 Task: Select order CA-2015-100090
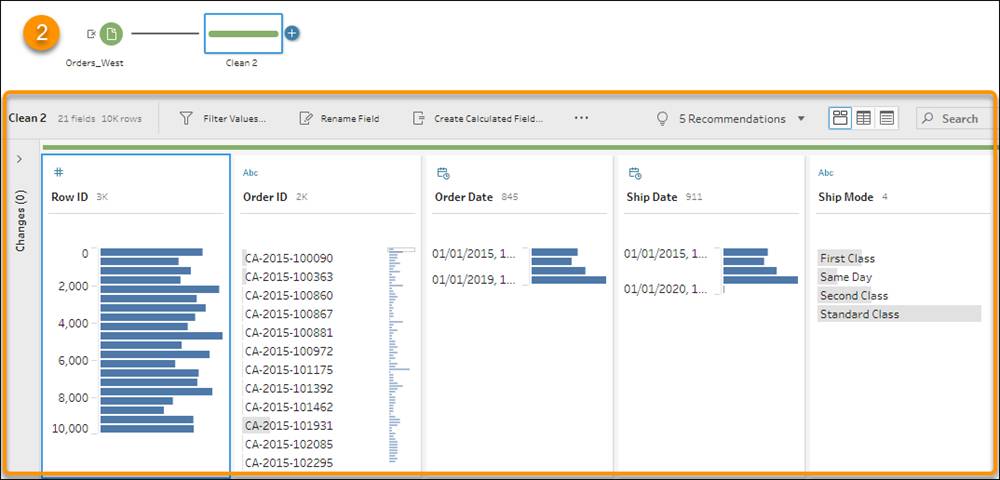(x=289, y=258)
